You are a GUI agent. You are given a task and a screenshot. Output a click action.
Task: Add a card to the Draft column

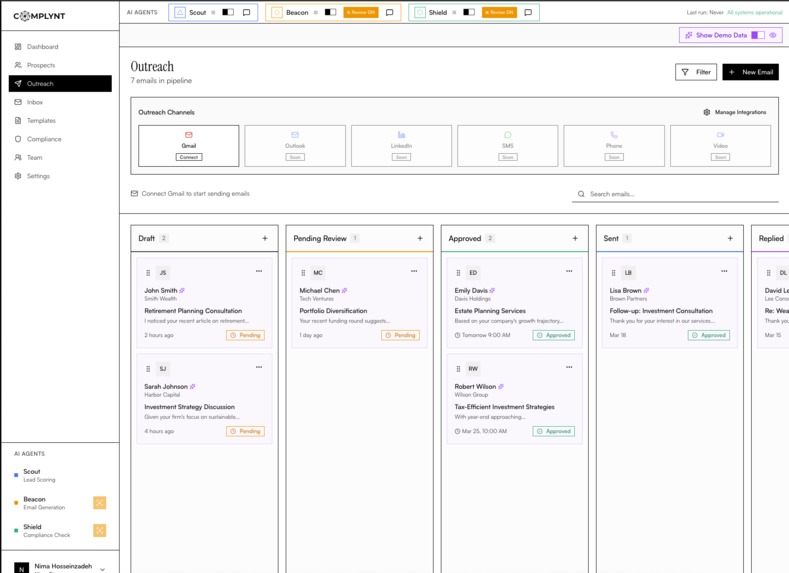pyautogui.click(x=265, y=238)
